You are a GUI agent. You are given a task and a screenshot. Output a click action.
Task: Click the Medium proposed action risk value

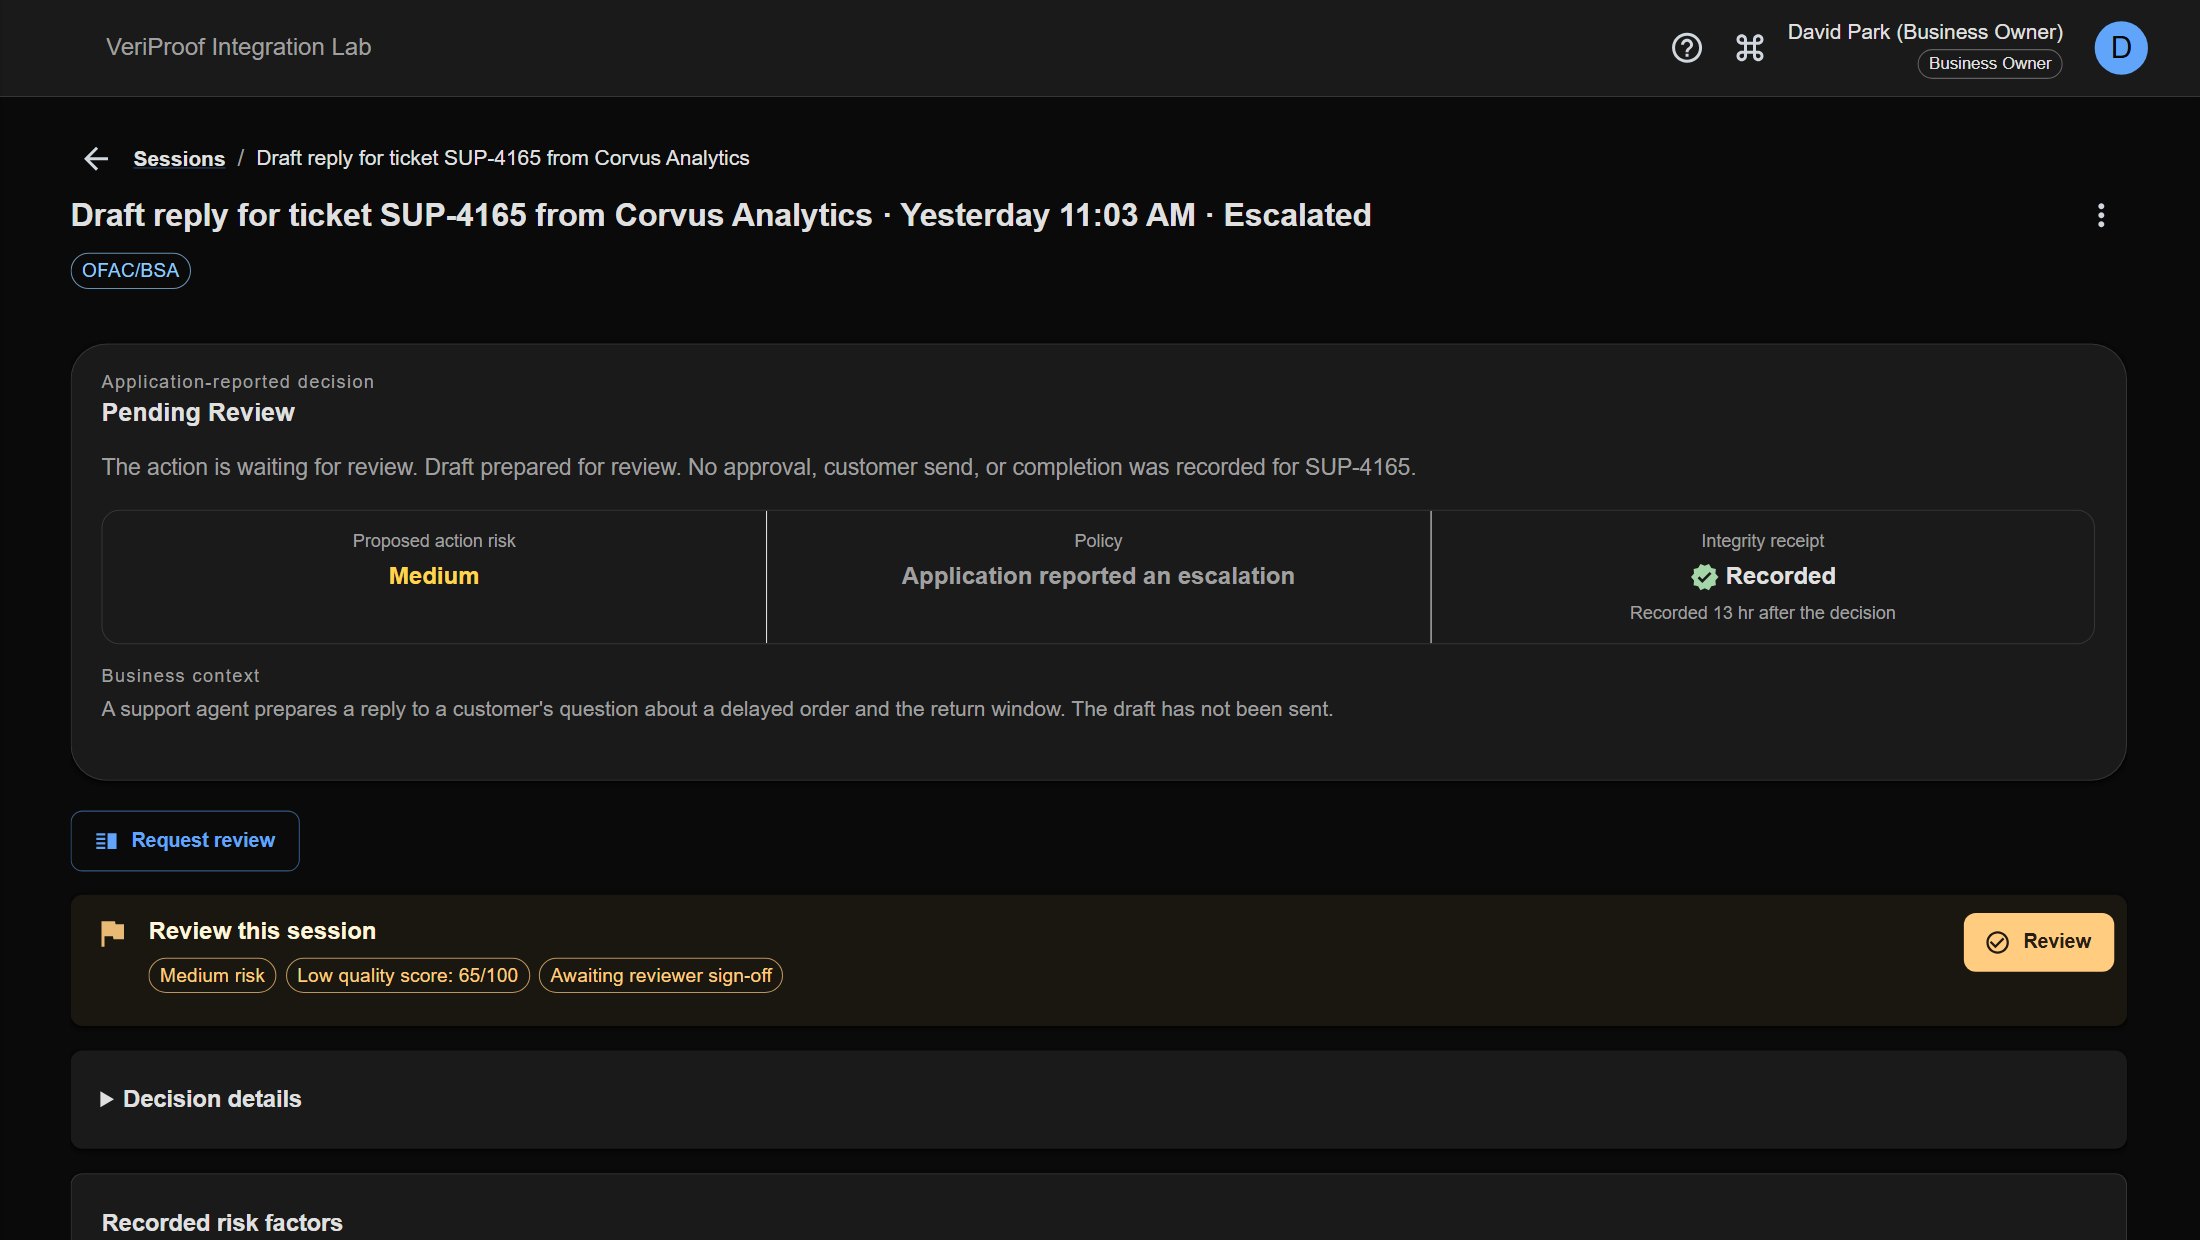coord(434,576)
